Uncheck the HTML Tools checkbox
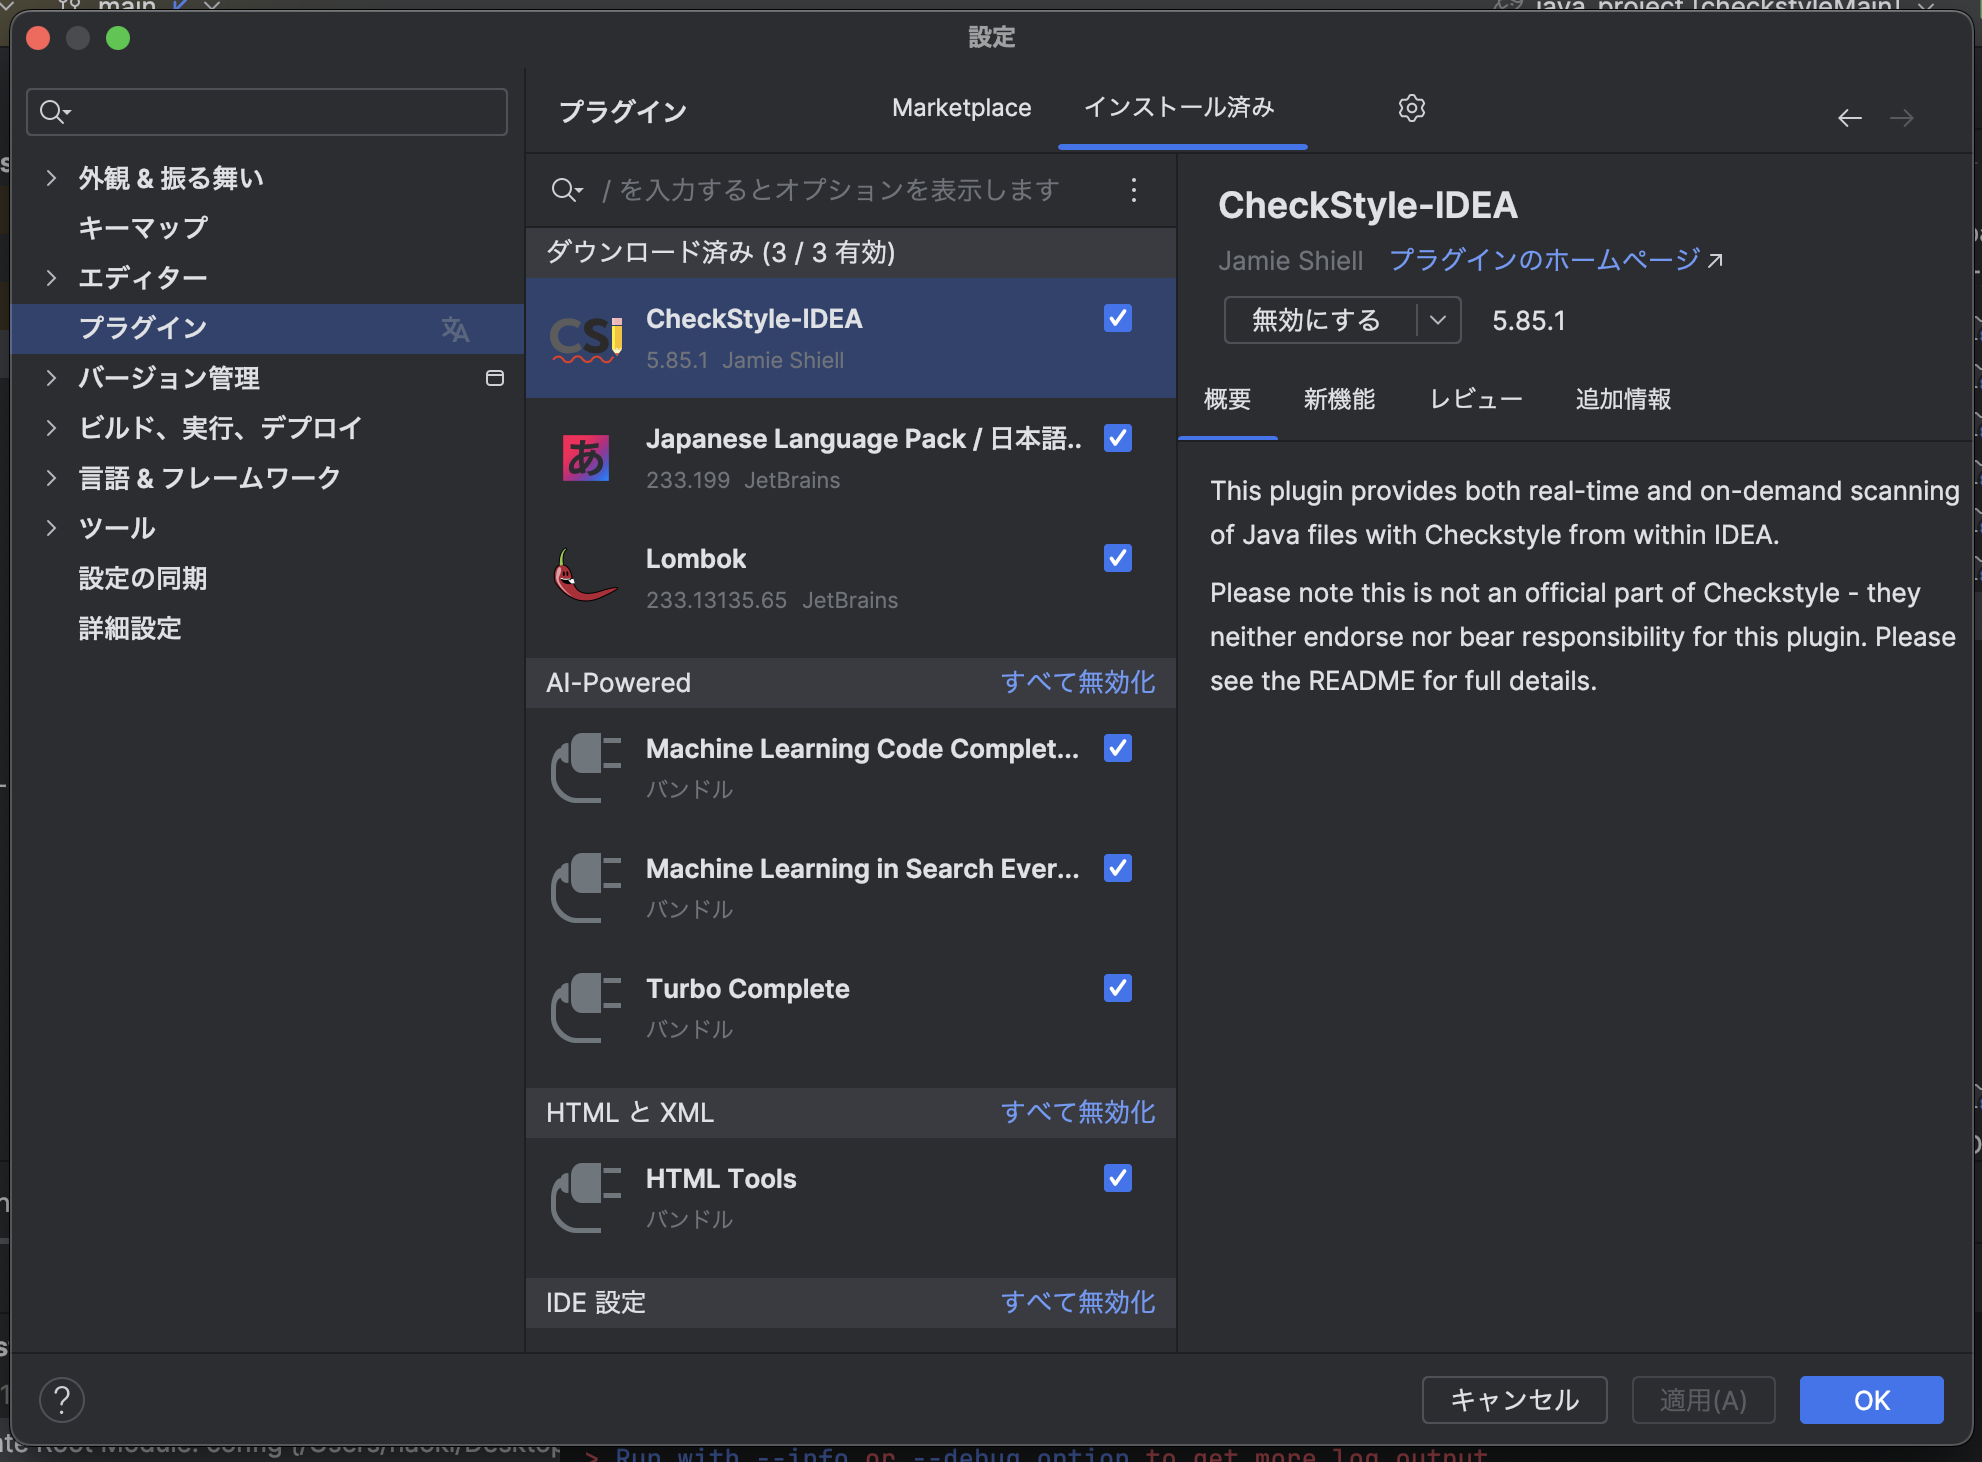 click(1117, 1178)
